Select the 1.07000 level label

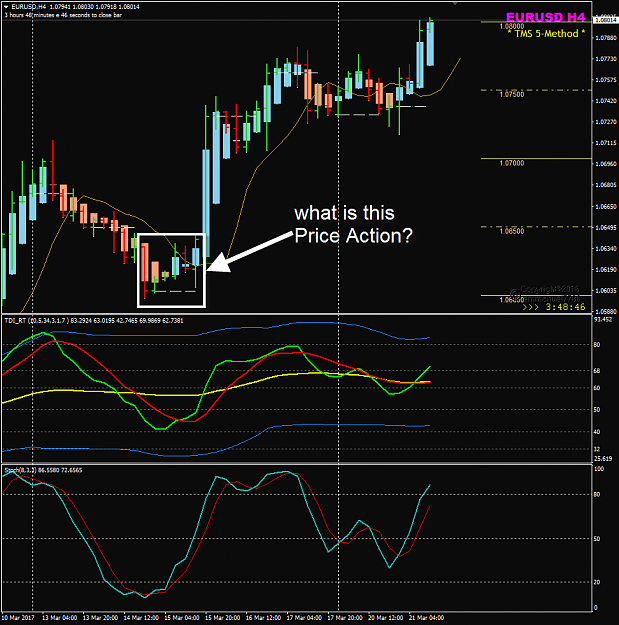click(512, 163)
